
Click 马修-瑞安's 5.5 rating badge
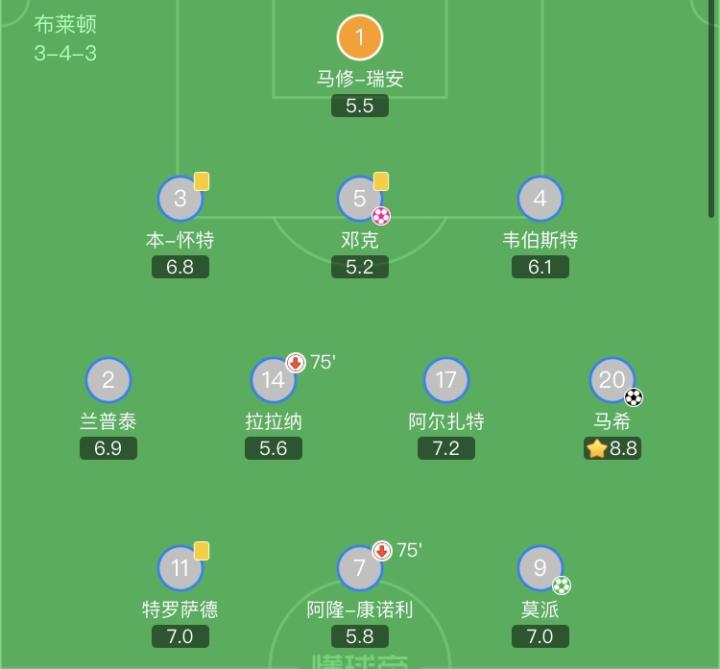pos(360,106)
